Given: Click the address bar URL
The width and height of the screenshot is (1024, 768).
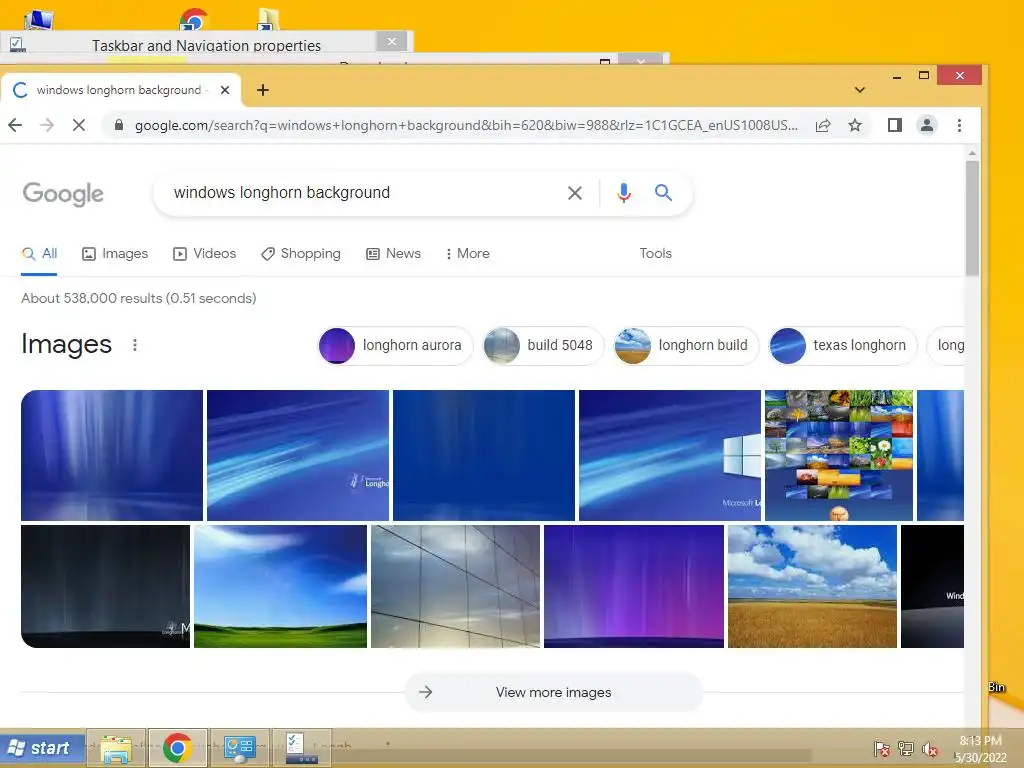Looking at the screenshot, I should [466, 125].
